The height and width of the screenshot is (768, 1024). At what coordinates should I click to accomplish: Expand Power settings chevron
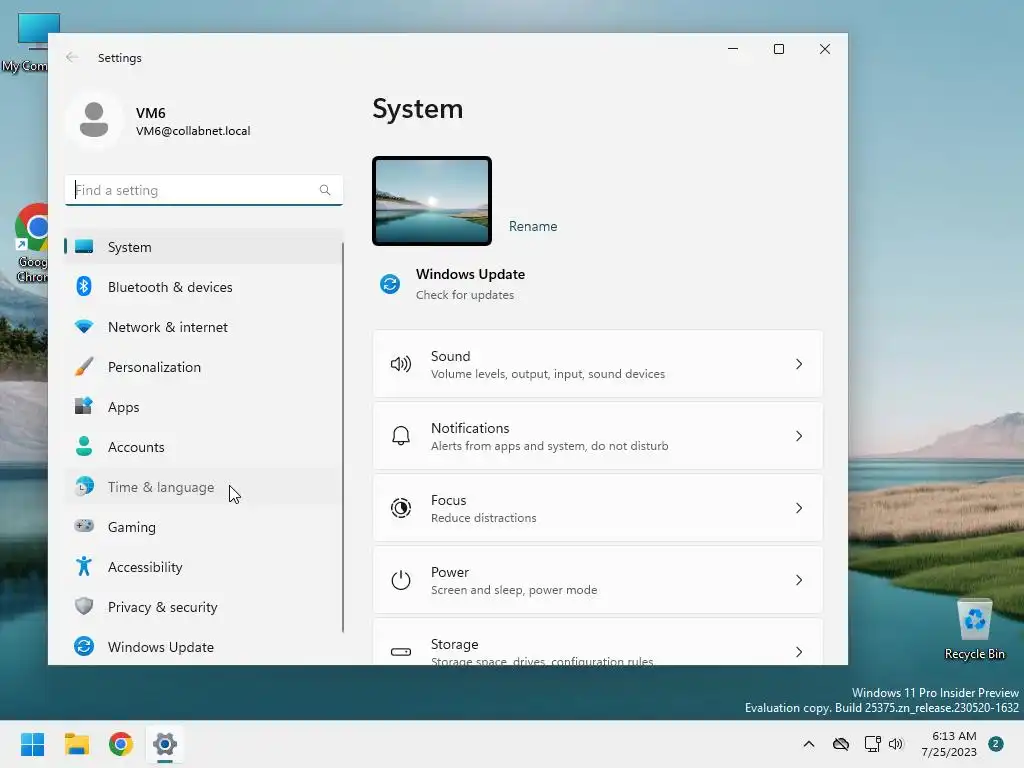(x=799, y=580)
